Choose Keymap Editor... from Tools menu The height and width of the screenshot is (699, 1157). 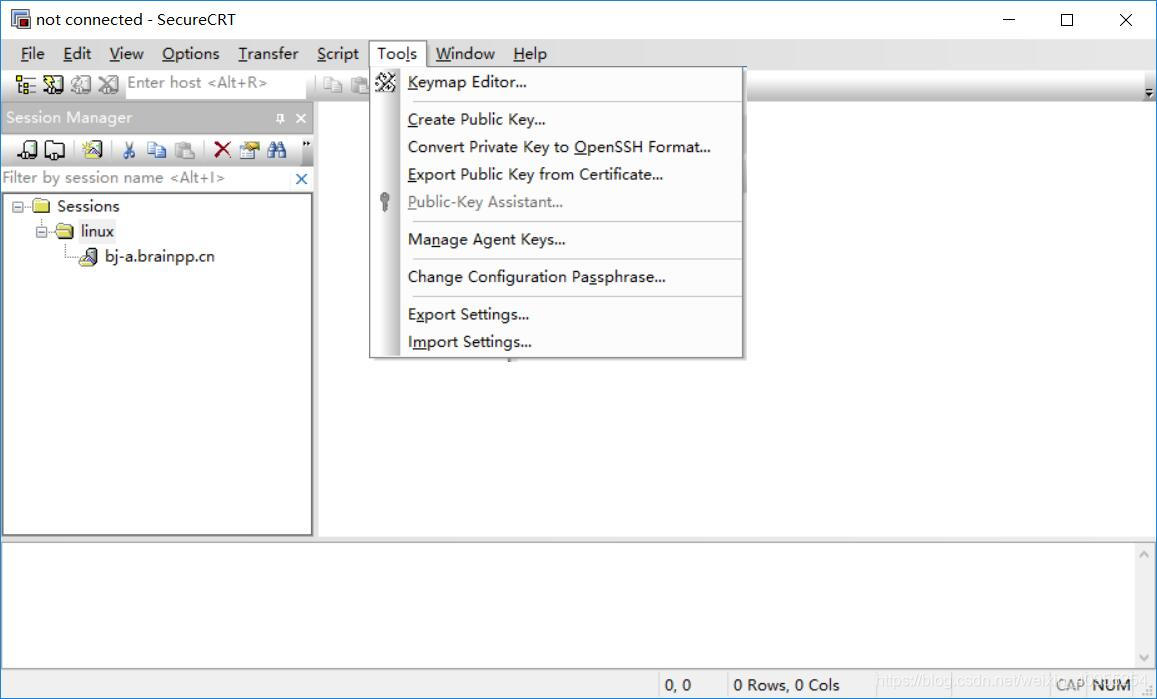(557, 82)
